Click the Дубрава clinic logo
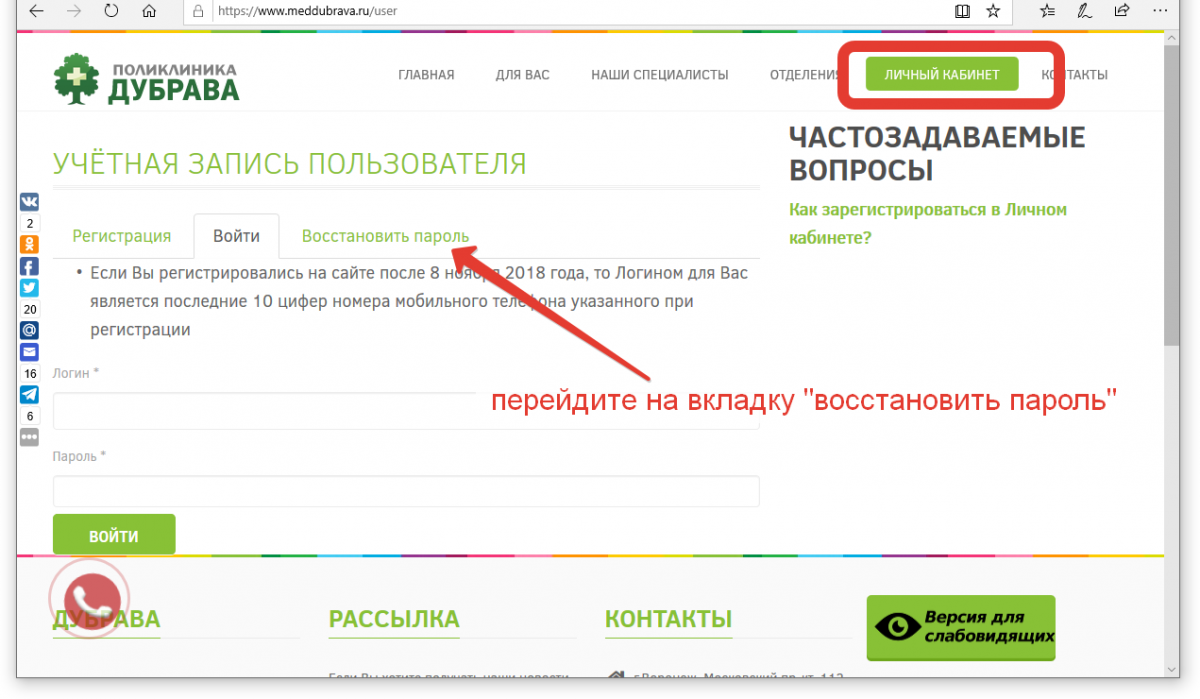The width and height of the screenshot is (1200, 699). point(147,80)
